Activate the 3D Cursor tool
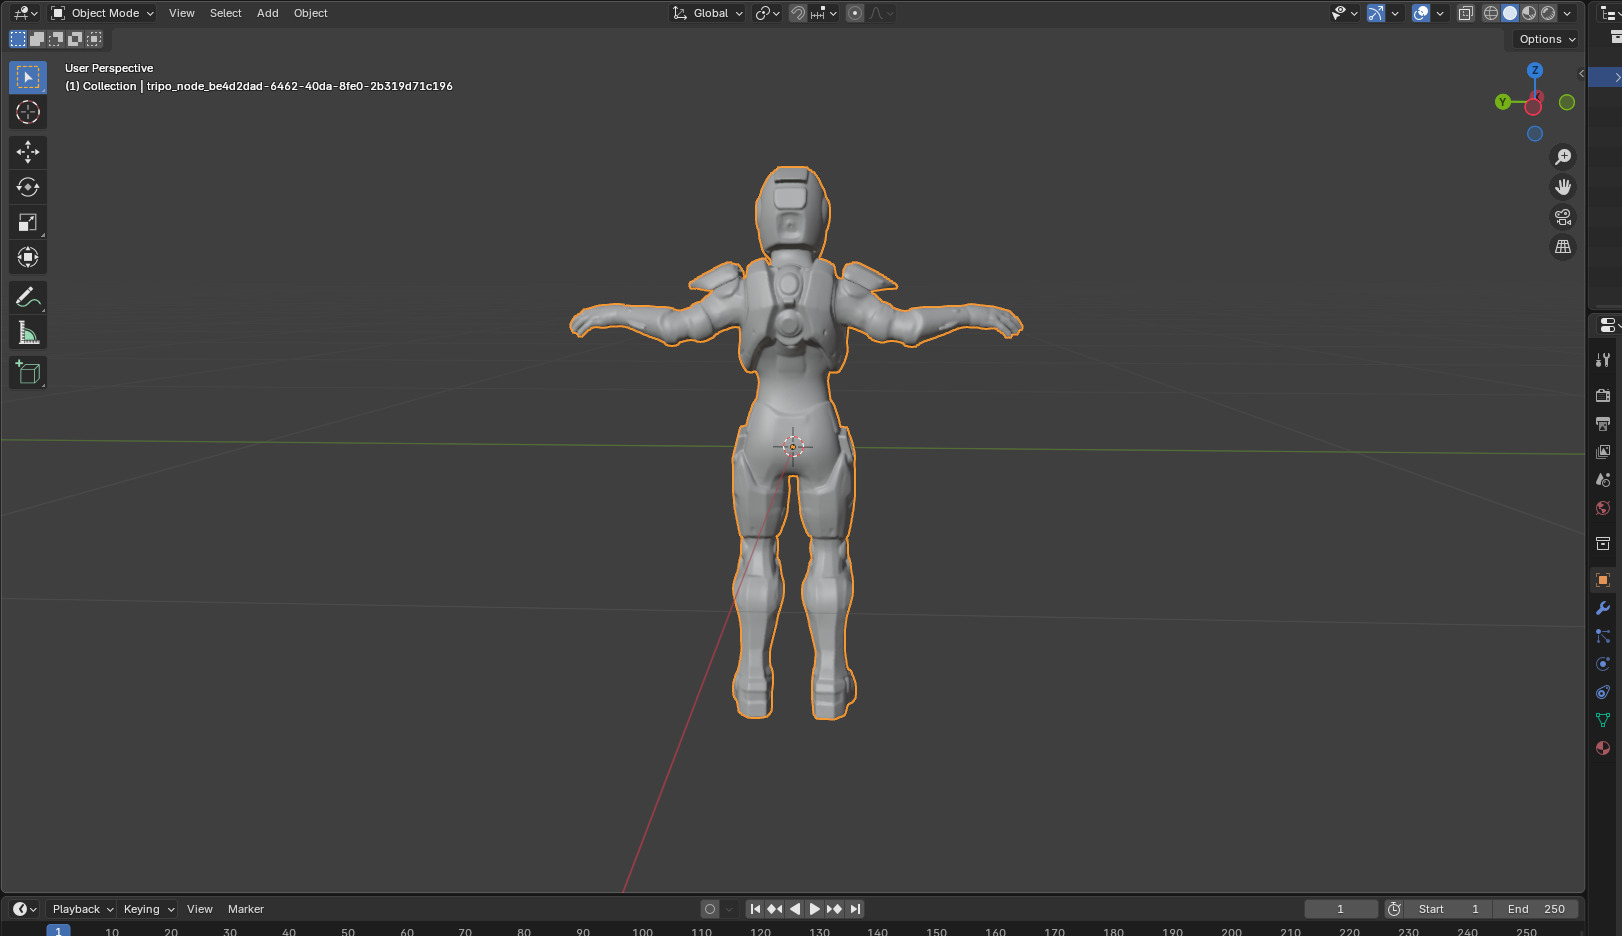This screenshot has height=936, width=1622. [x=28, y=112]
